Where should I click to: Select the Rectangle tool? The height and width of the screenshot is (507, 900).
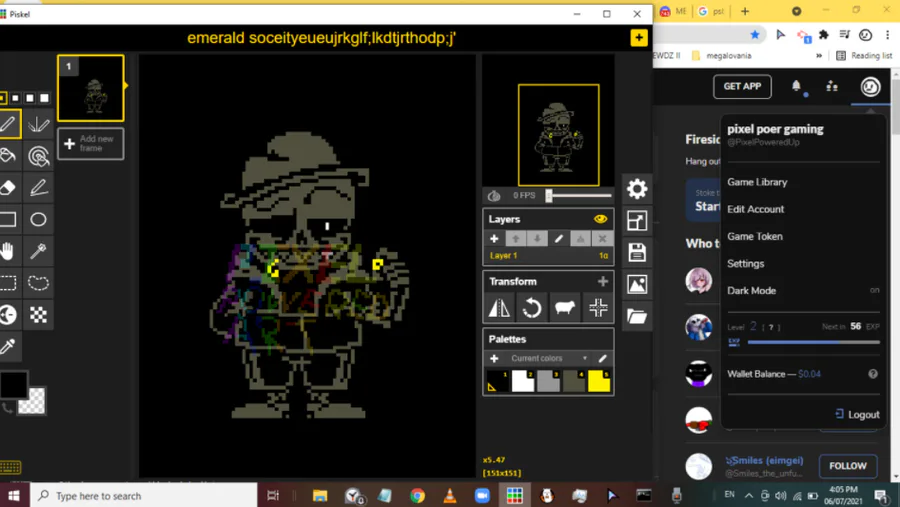(x=9, y=219)
